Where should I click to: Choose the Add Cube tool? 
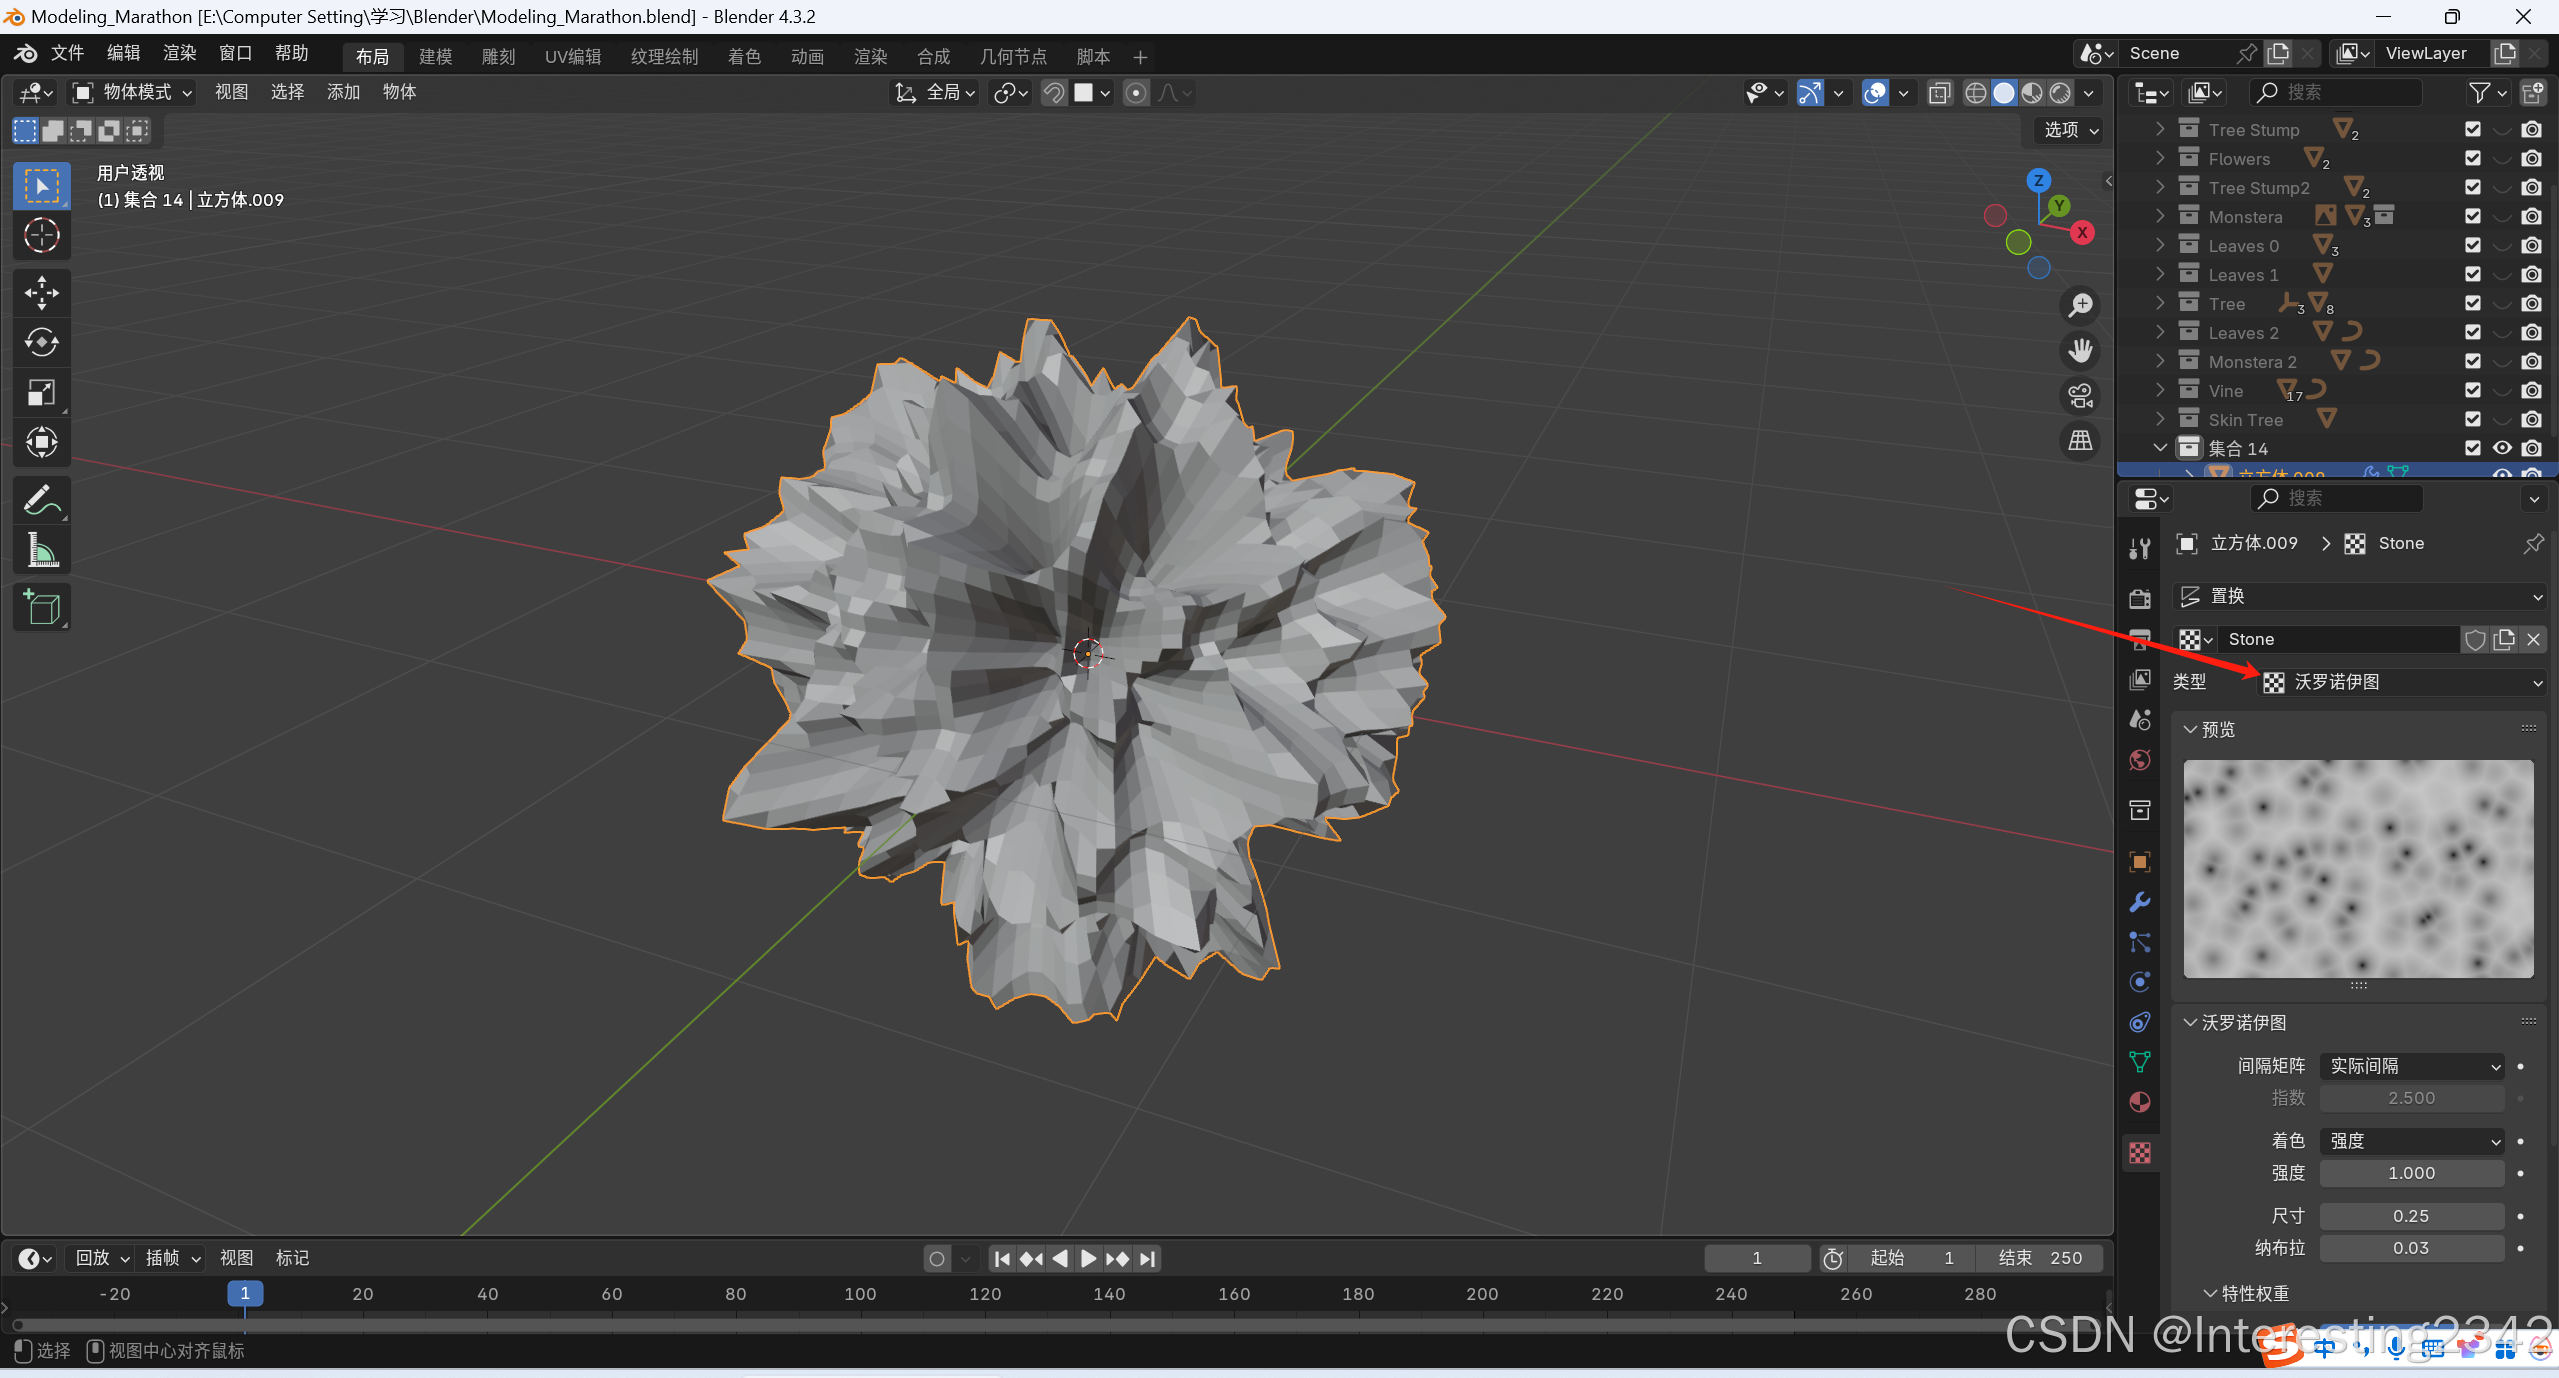coord(41,607)
